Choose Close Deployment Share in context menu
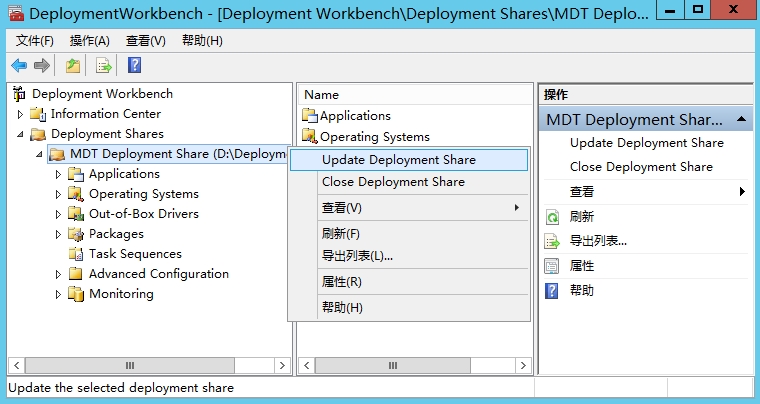This screenshot has width=760, height=404. pos(409,182)
